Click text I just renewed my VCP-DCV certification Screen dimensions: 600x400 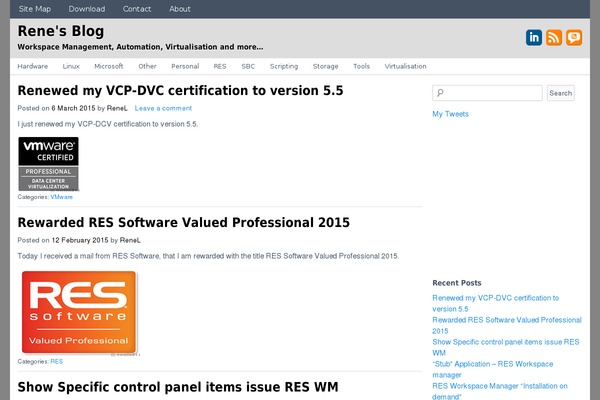108,124
